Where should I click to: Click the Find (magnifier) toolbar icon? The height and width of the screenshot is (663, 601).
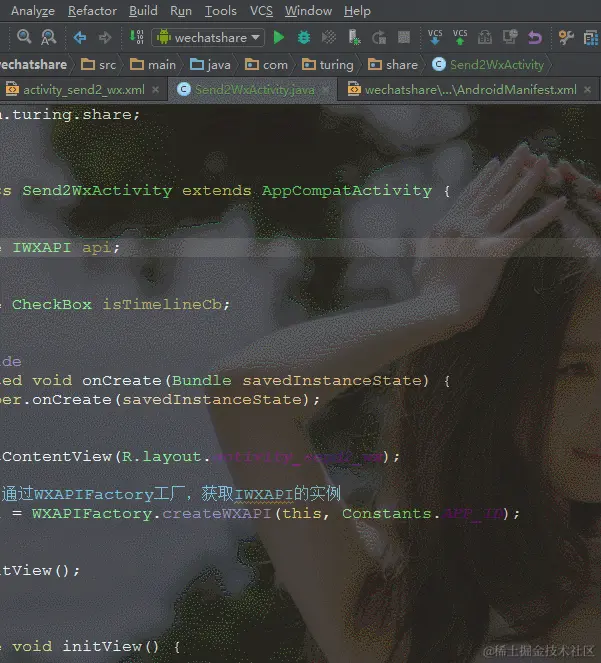(x=24, y=37)
